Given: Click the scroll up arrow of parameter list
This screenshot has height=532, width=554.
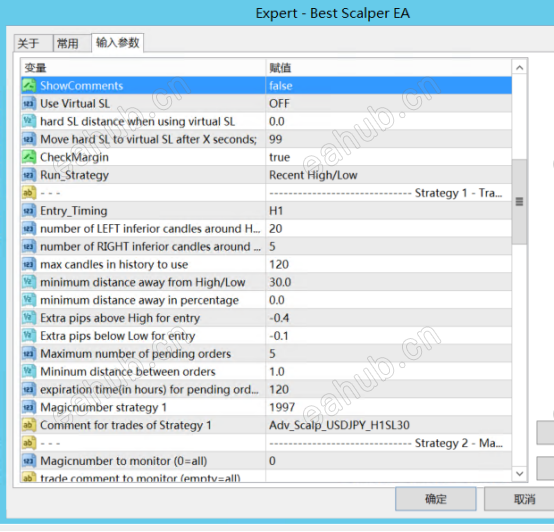Looking at the screenshot, I should click(519, 68).
